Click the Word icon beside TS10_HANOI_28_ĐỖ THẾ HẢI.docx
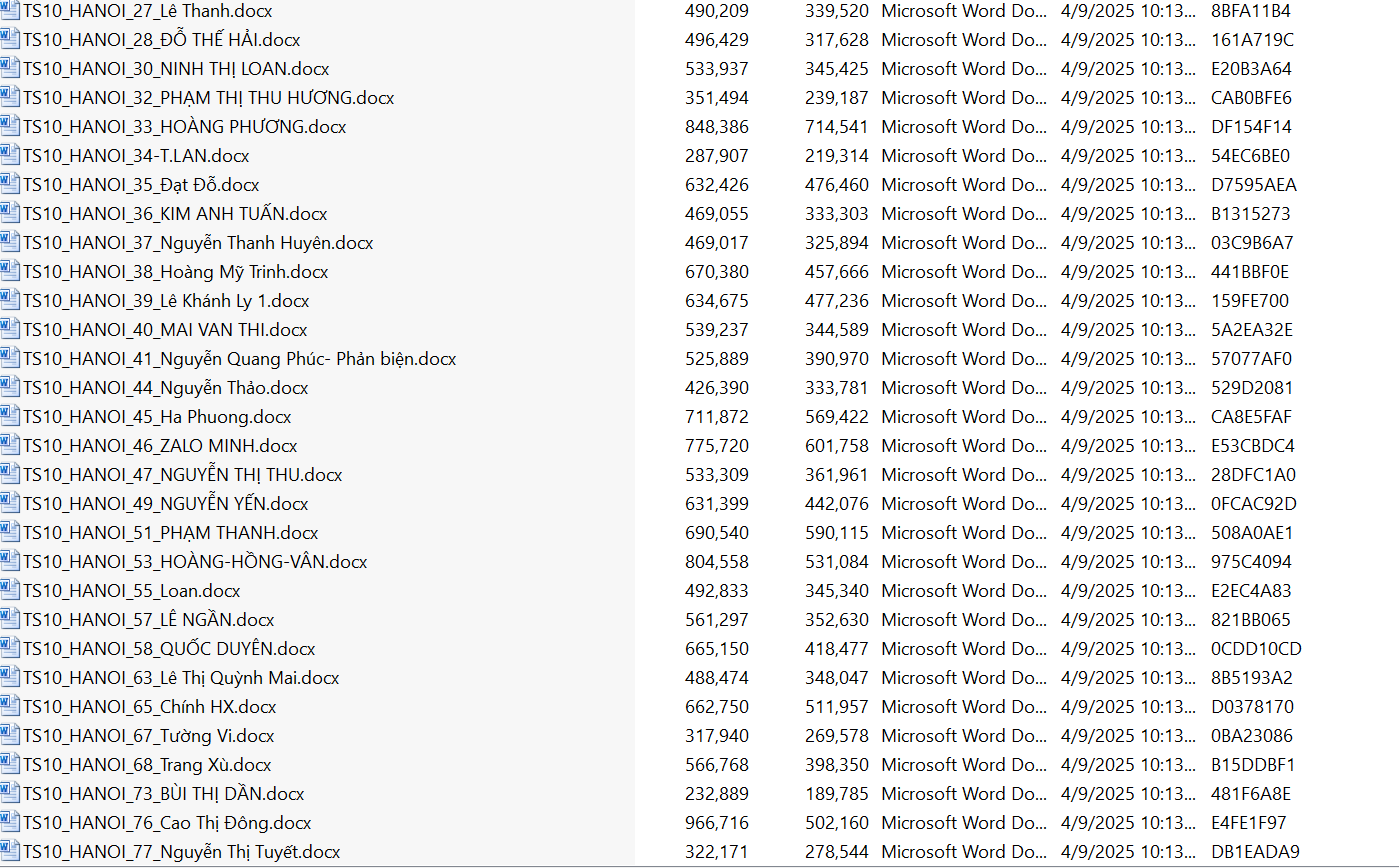1399x868 pixels. tap(10, 40)
